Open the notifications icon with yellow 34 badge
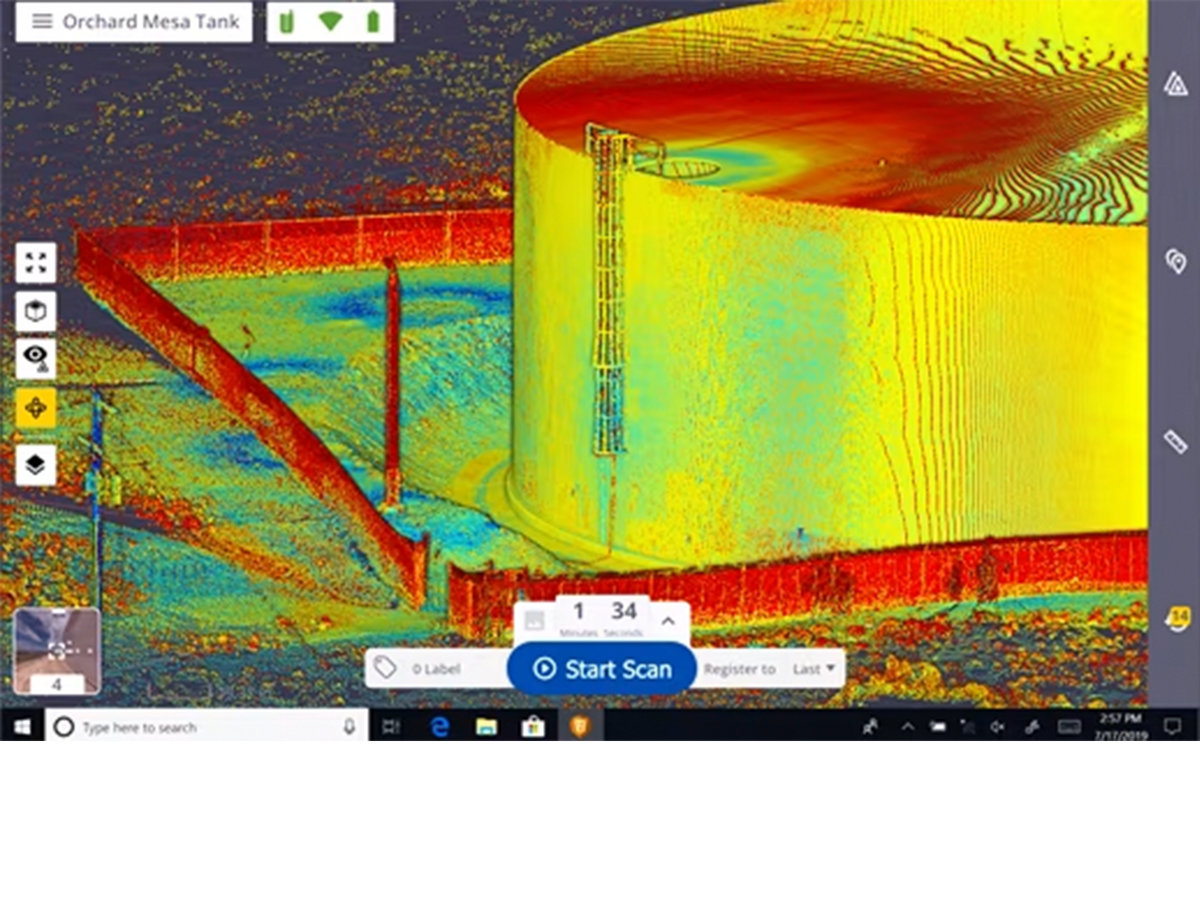 [x=1178, y=618]
